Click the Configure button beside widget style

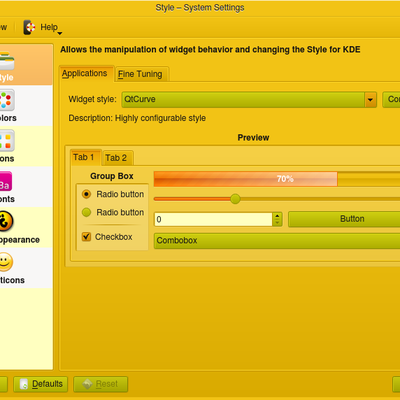tap(391, 100)
